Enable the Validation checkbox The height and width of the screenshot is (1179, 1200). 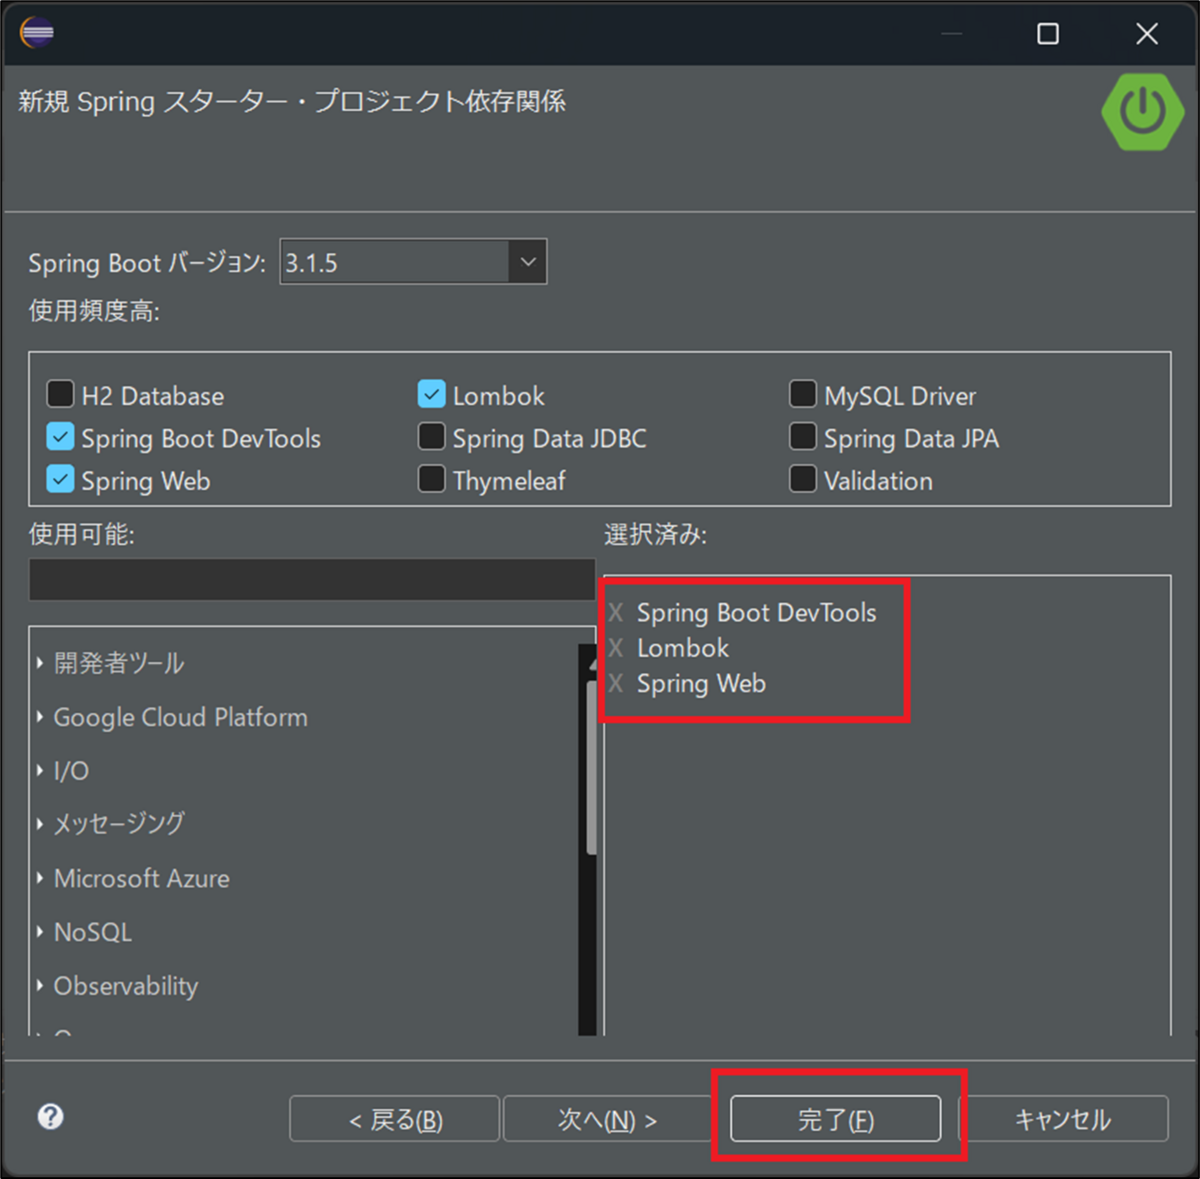[803, 479]
